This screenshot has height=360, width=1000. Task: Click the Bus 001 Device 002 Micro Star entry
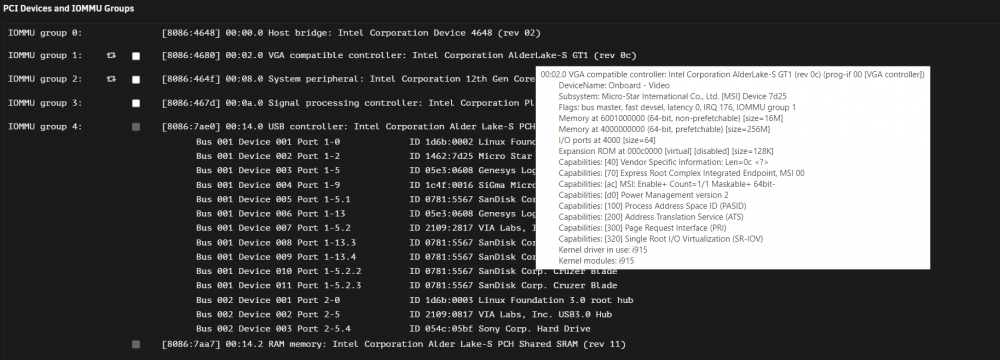(365, 156)
